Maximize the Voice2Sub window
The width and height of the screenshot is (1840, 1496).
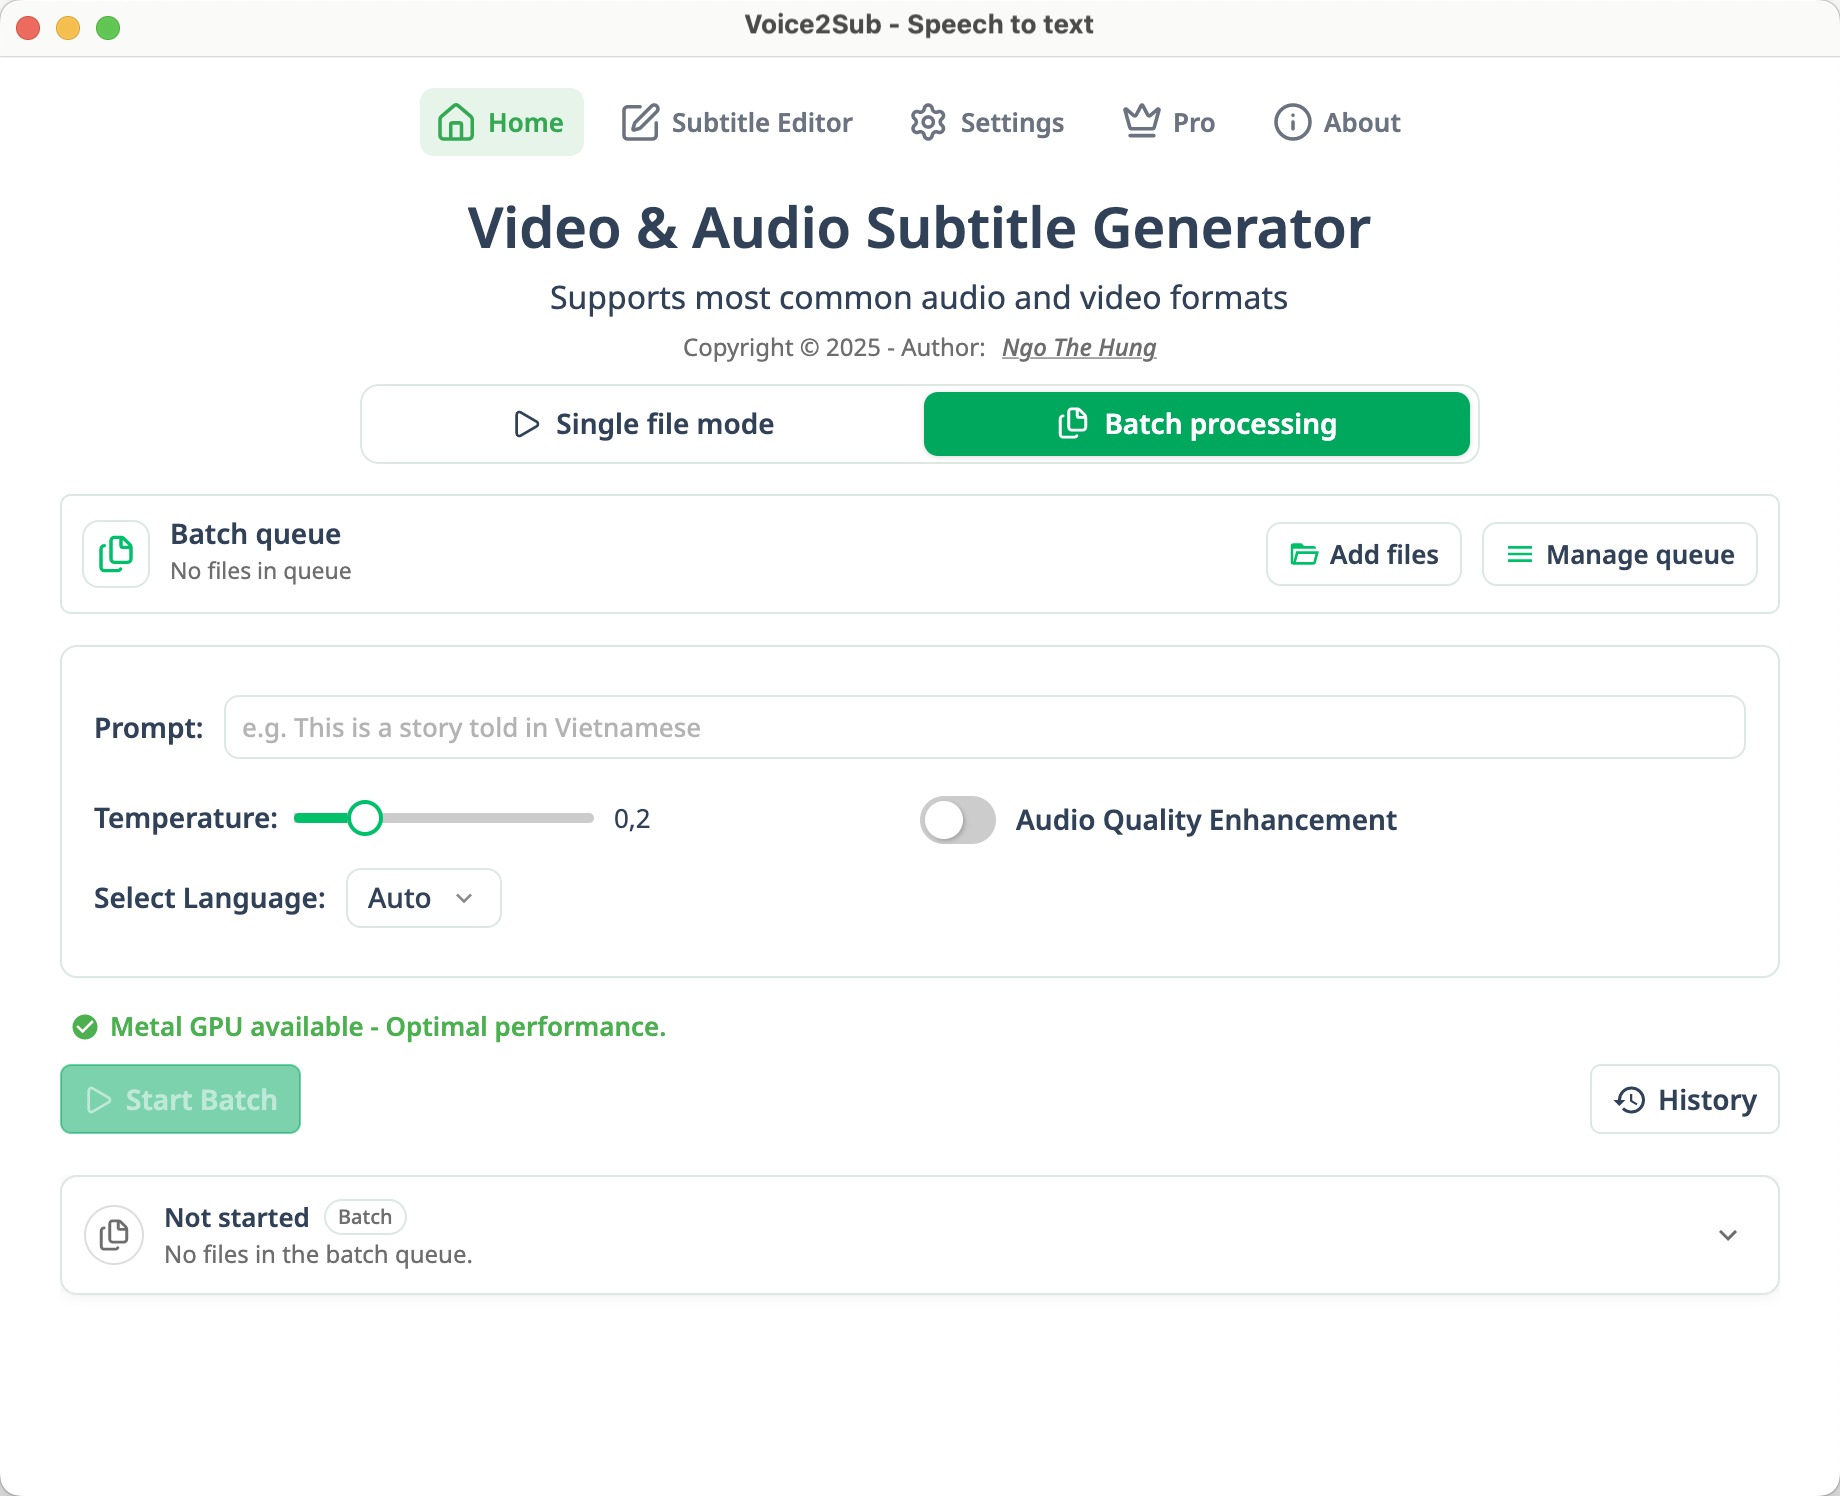click(x=108, y=28)
